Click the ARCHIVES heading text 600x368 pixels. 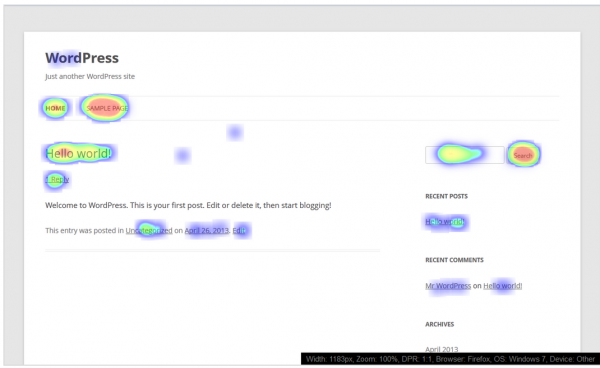(440, 324)
